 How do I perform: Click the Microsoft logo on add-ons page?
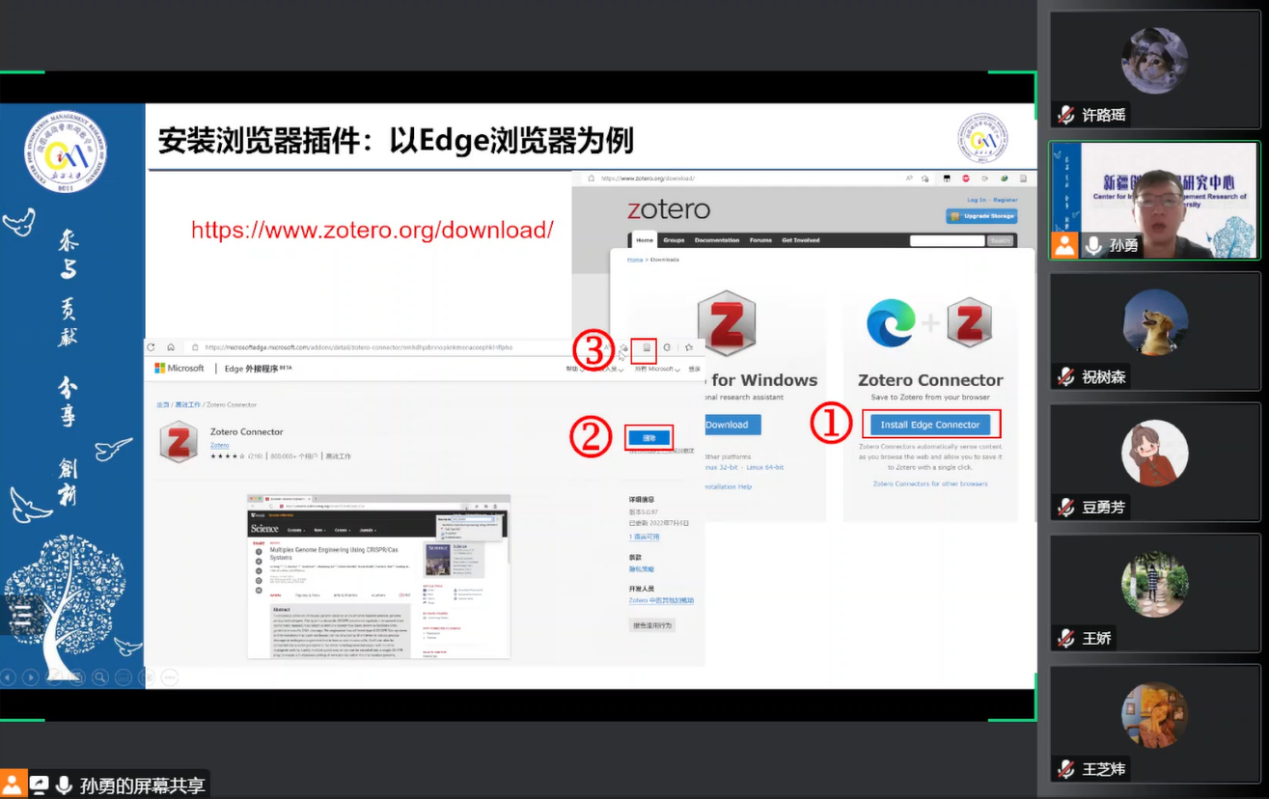coord(179,368)
